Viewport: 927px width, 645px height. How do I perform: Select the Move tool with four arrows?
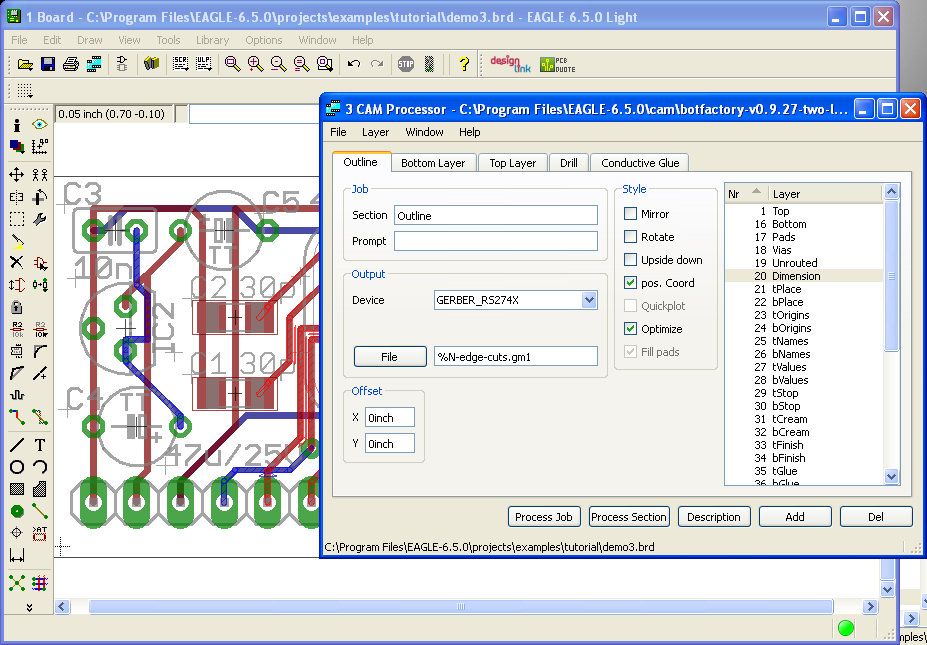coord(17,174)
